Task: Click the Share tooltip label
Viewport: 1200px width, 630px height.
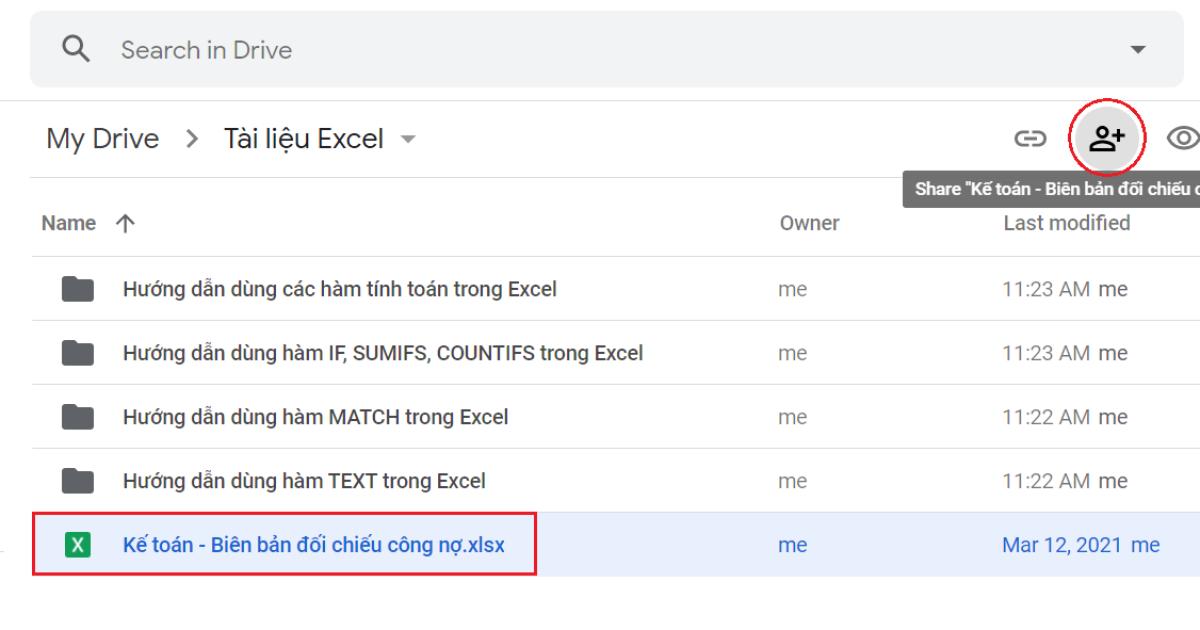Action: pos(1050,188)
